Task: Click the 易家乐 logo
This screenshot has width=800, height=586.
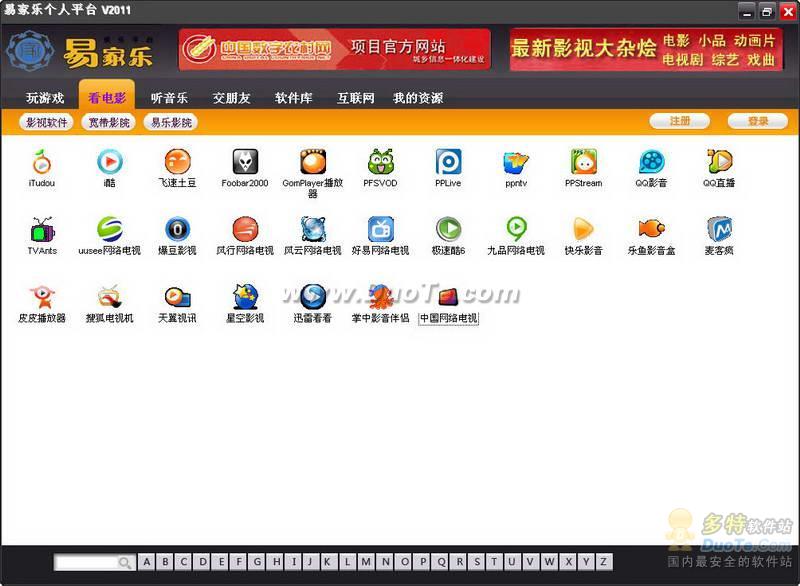Action: tap(80, 52)
